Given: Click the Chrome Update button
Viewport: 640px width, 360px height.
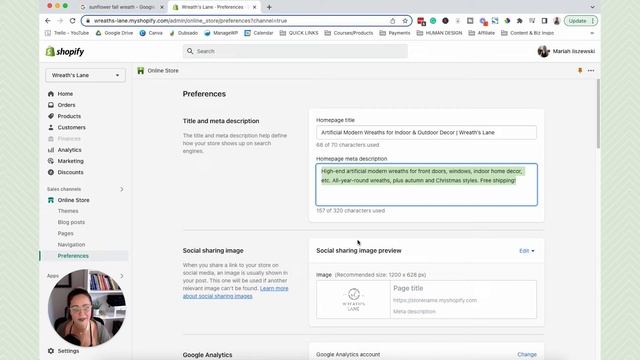Looking at the screenshot, I should pyautogui.click(x=581, y=21).
